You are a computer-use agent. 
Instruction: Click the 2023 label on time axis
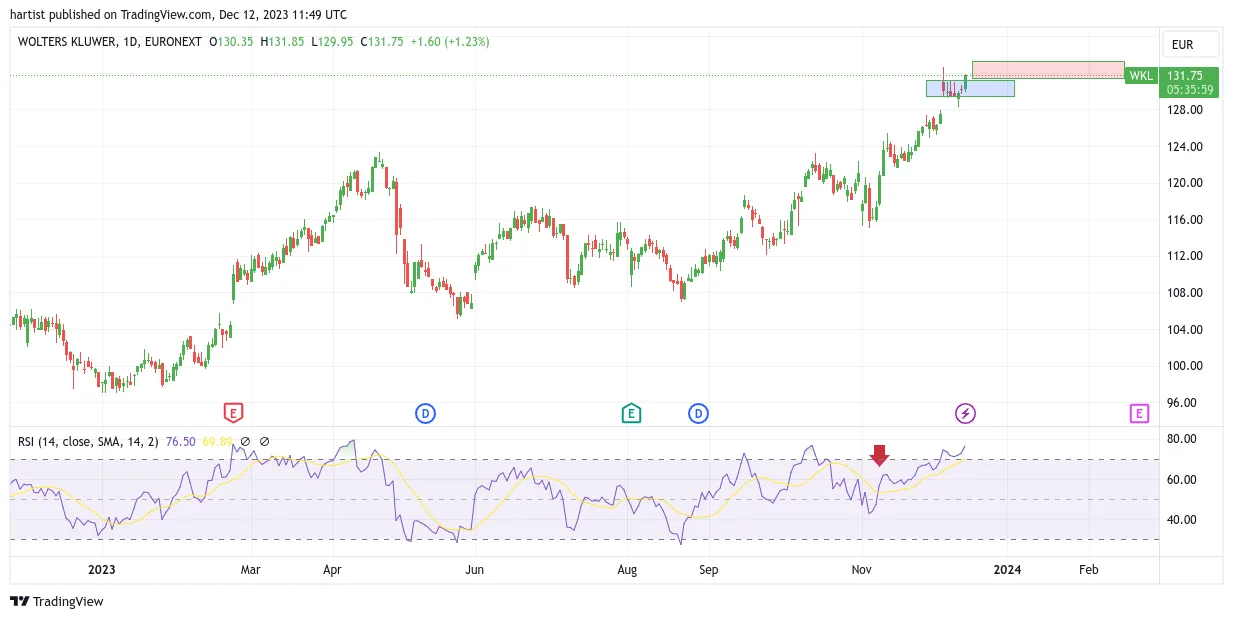pos(103,569)
